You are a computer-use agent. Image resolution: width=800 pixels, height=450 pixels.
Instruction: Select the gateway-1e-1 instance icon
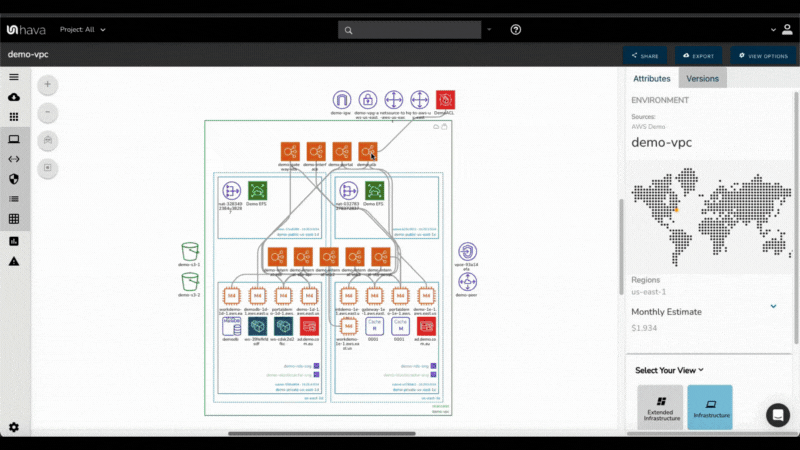[374, 296]
